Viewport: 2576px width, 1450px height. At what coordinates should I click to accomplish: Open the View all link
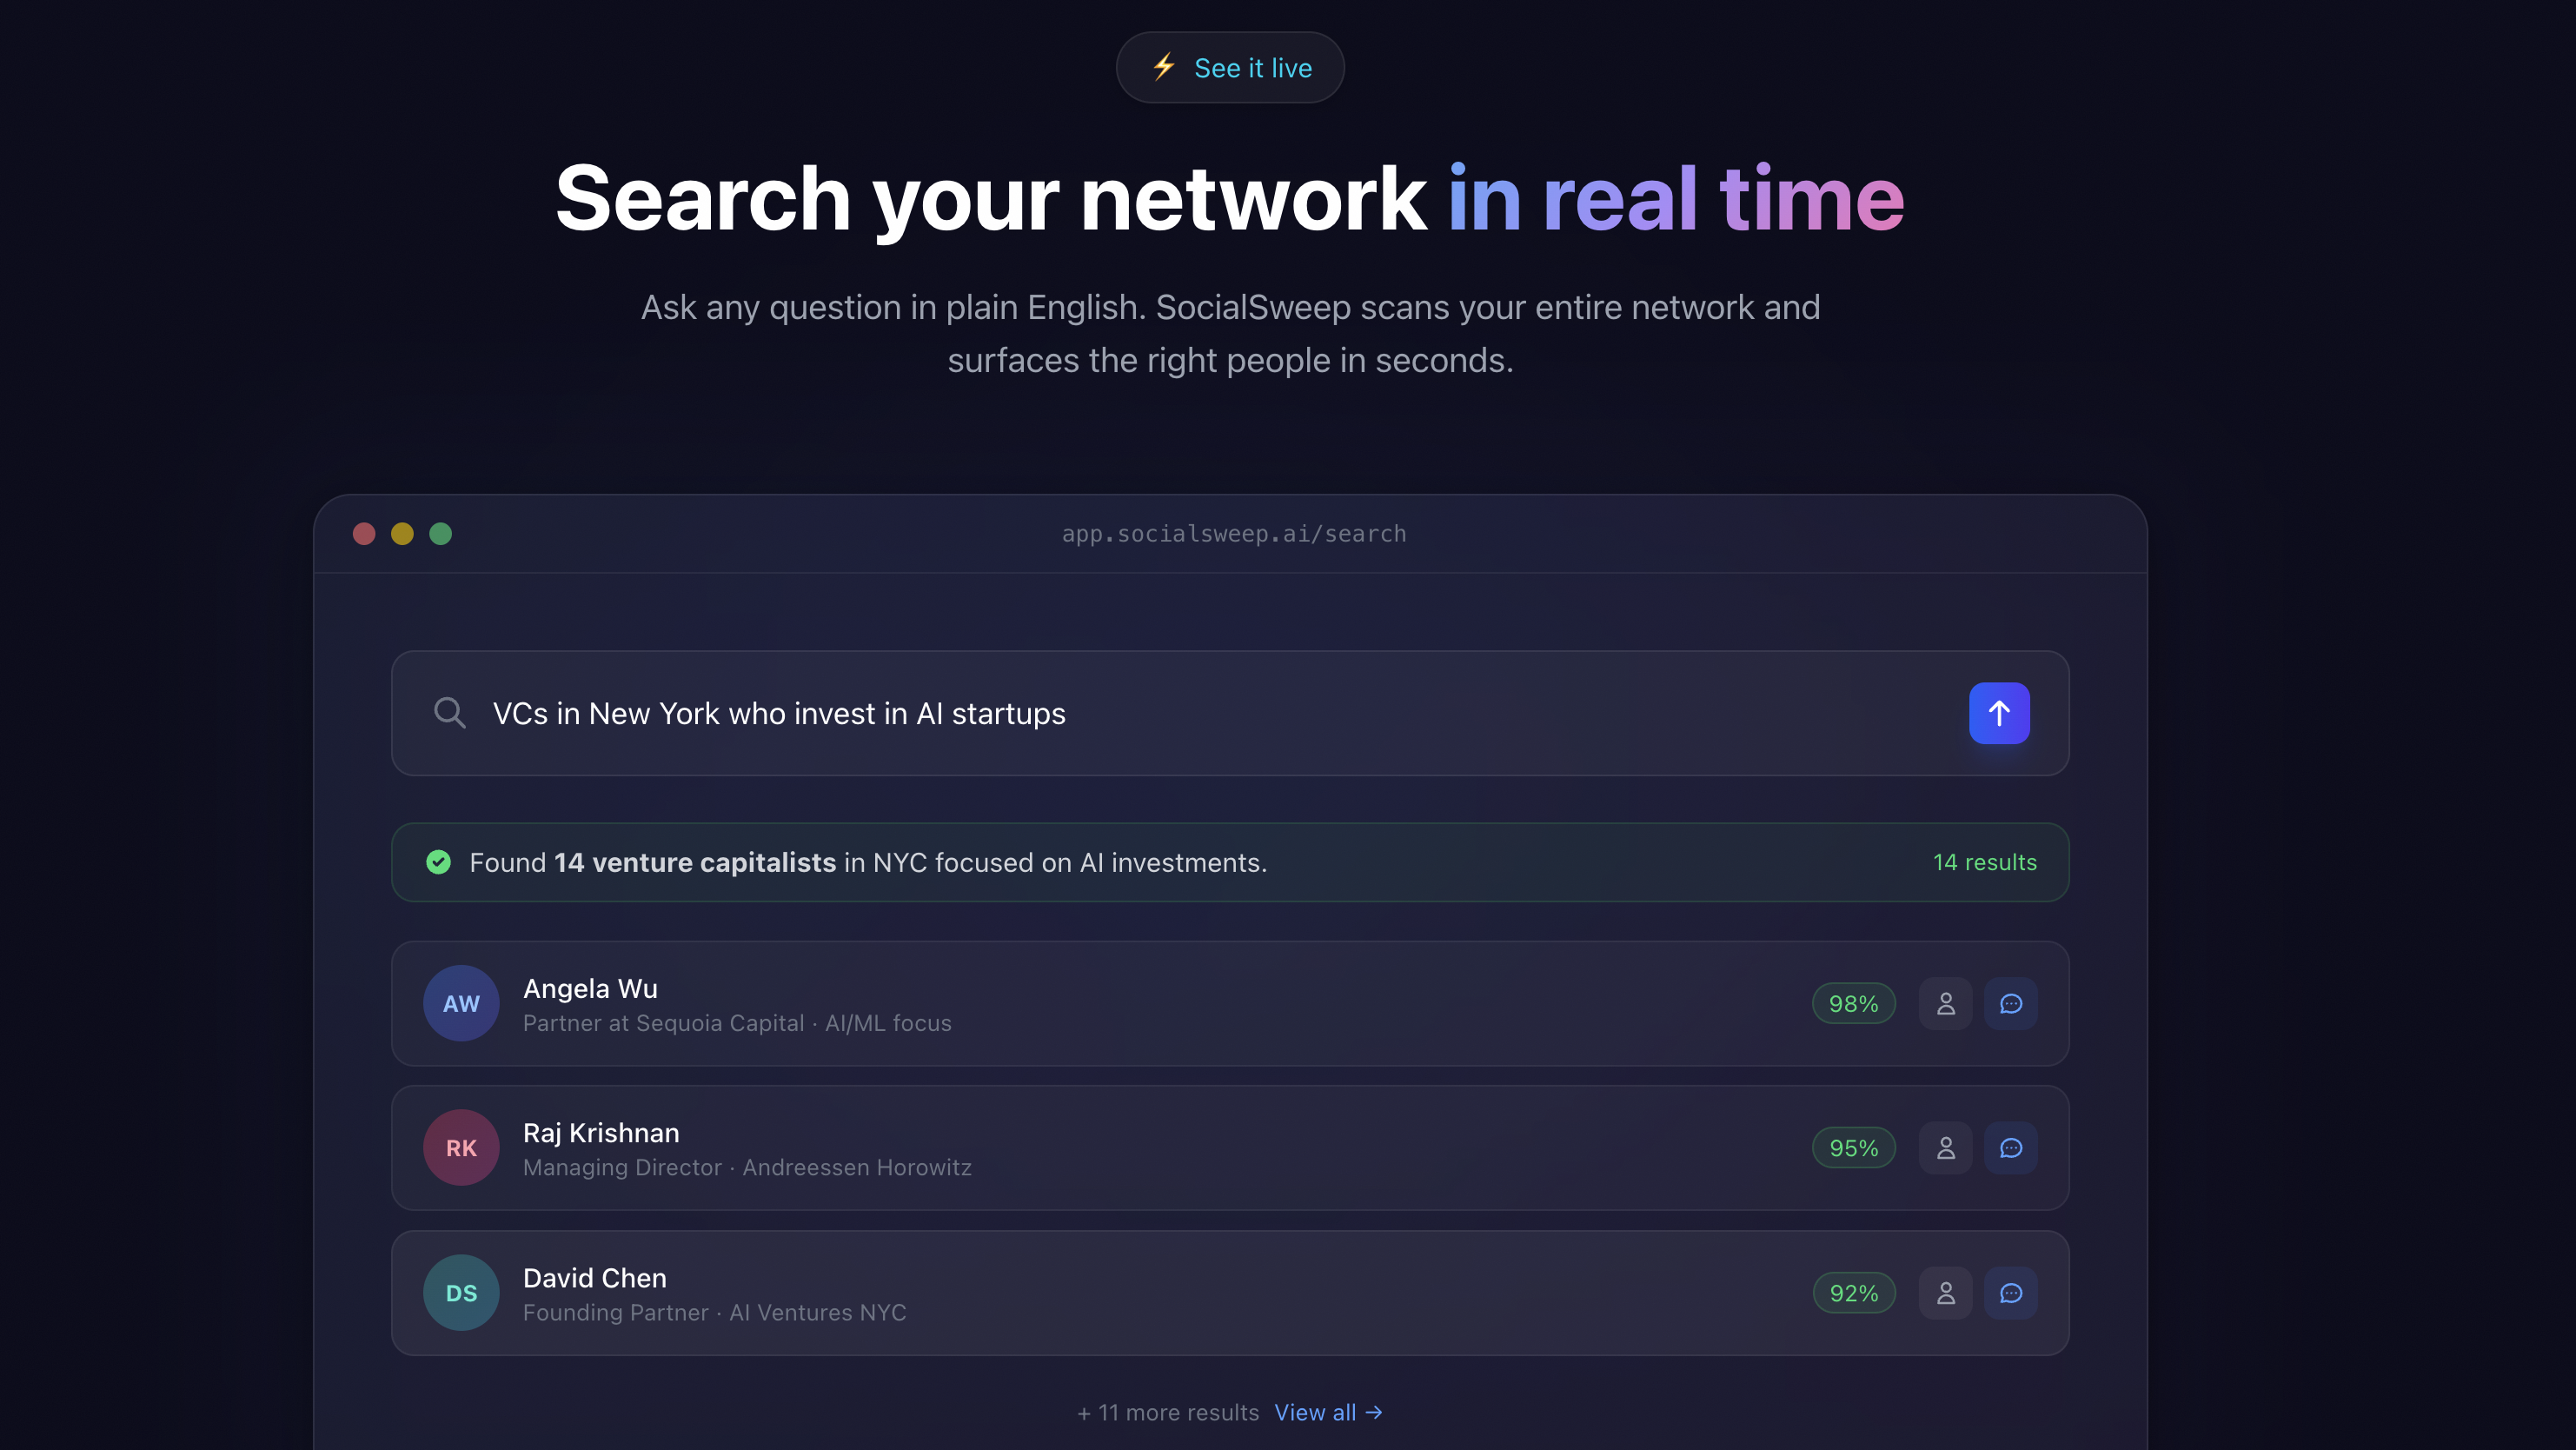pyautogui.click(x=1328, y=1412)
